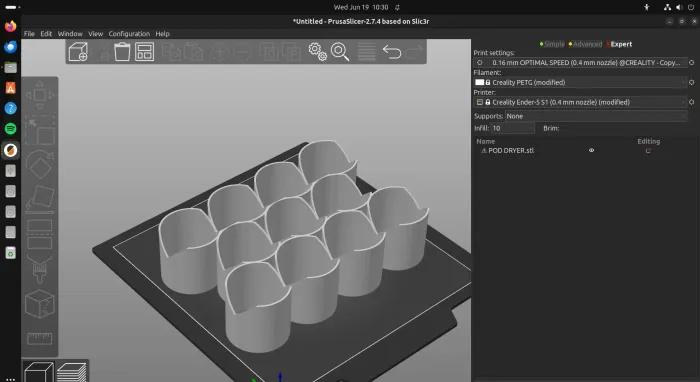Toggle visibility eye of POD DRYER.stl
Screen dimensions: 700x382
[592, 150]
